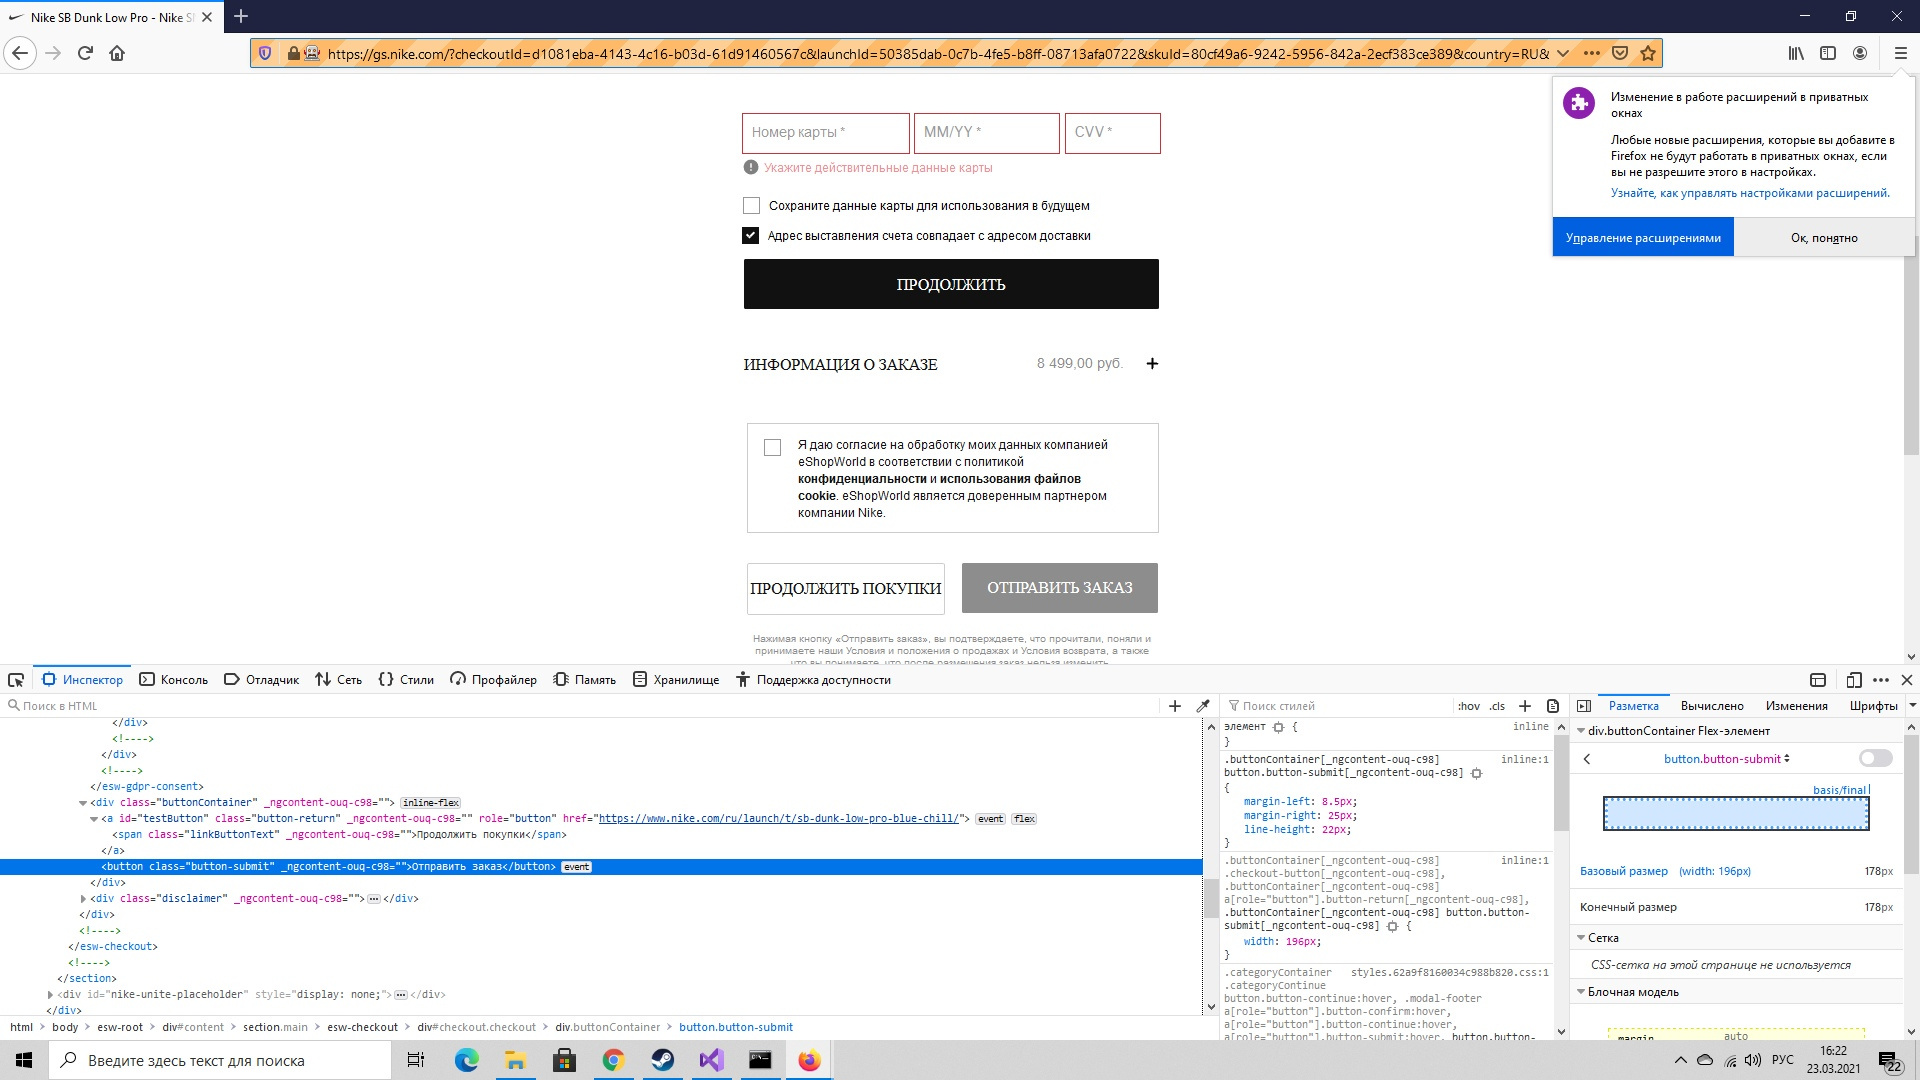Collapse the Блочная модель section

pos(1581,992)
